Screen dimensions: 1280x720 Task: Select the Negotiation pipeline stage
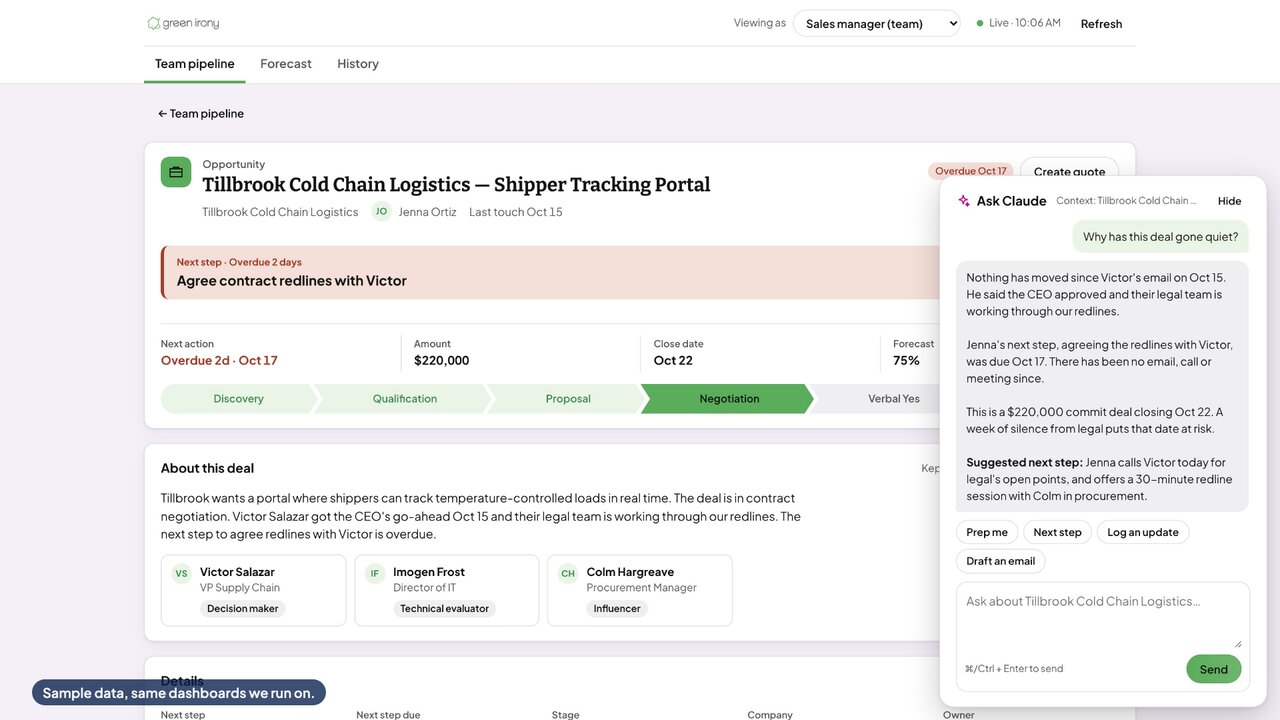(729, 398)
